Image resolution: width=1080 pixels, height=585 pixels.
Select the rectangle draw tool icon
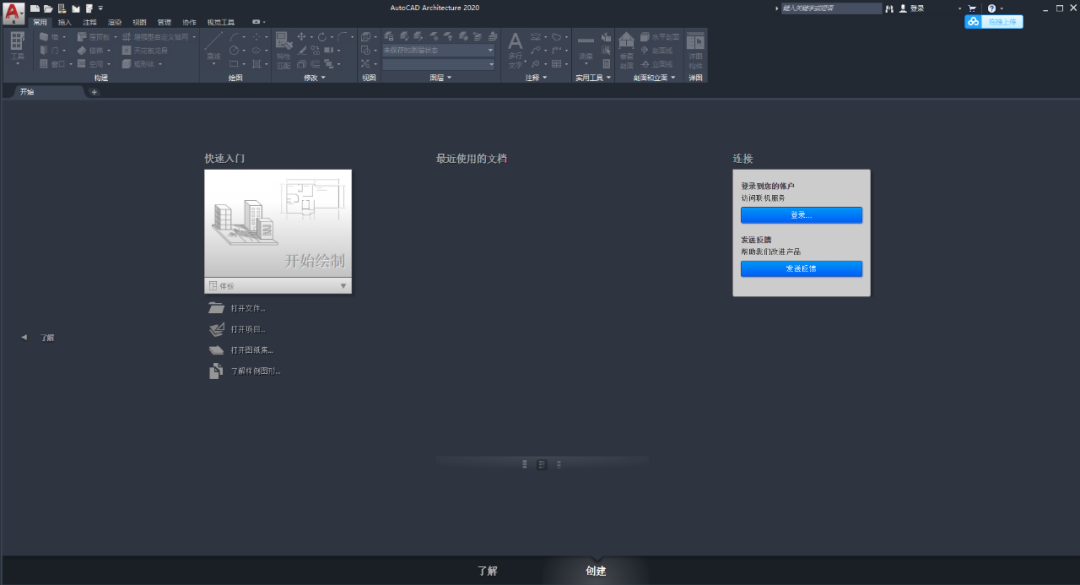234,64
